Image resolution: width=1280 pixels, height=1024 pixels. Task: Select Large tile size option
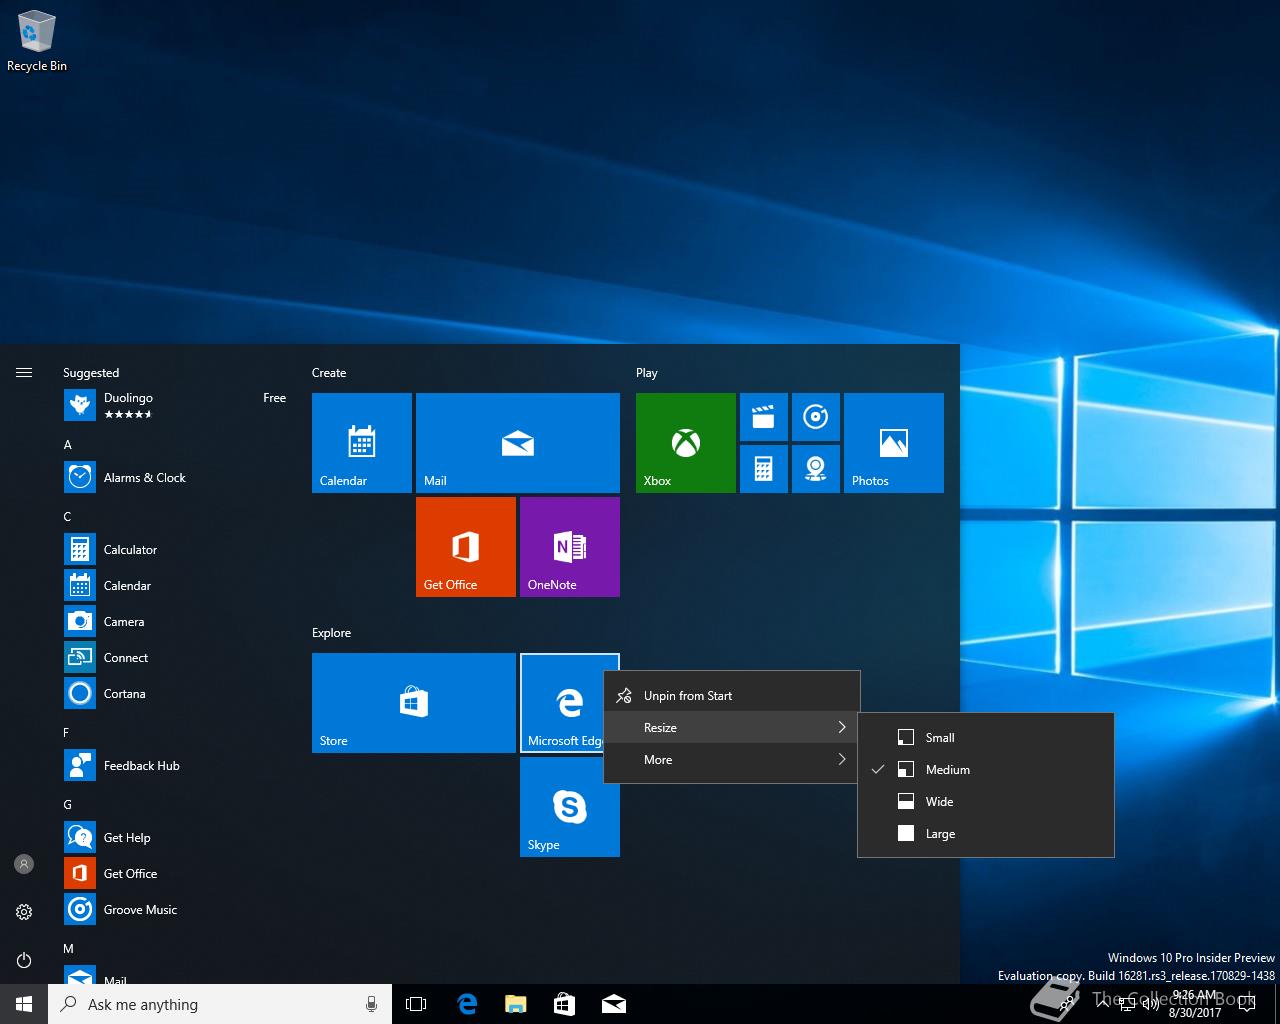pos(939,834)
